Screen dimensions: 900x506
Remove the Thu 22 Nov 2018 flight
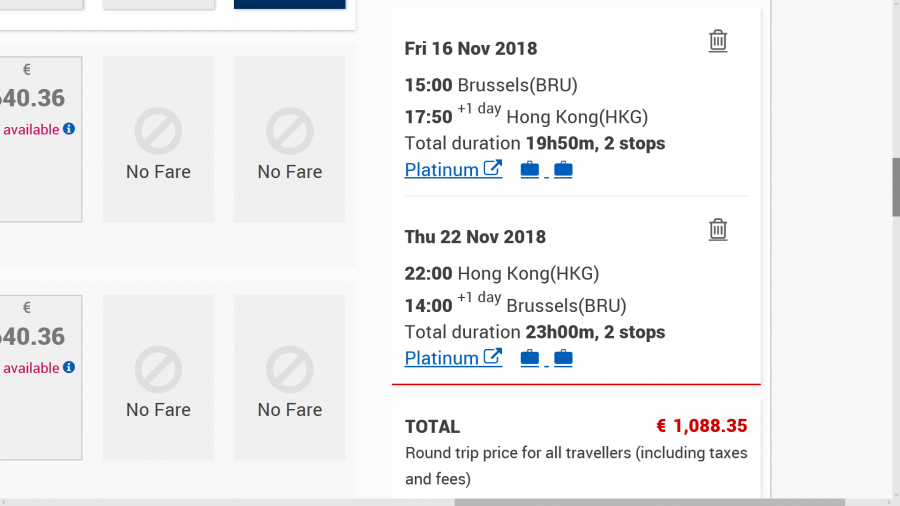click(718, 229)
